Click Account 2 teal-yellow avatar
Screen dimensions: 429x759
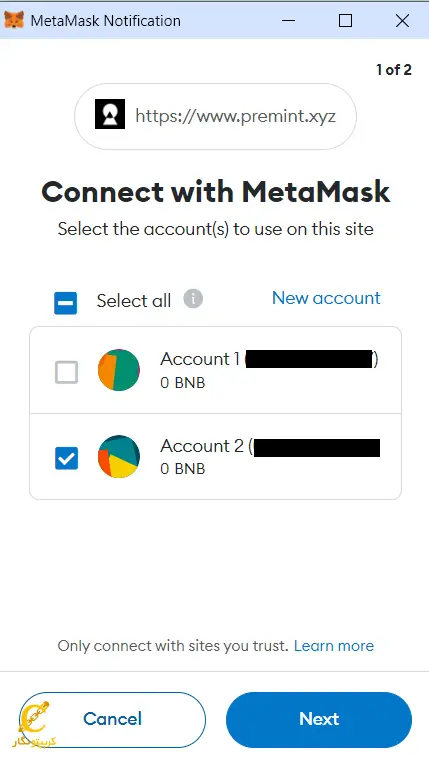119,456
